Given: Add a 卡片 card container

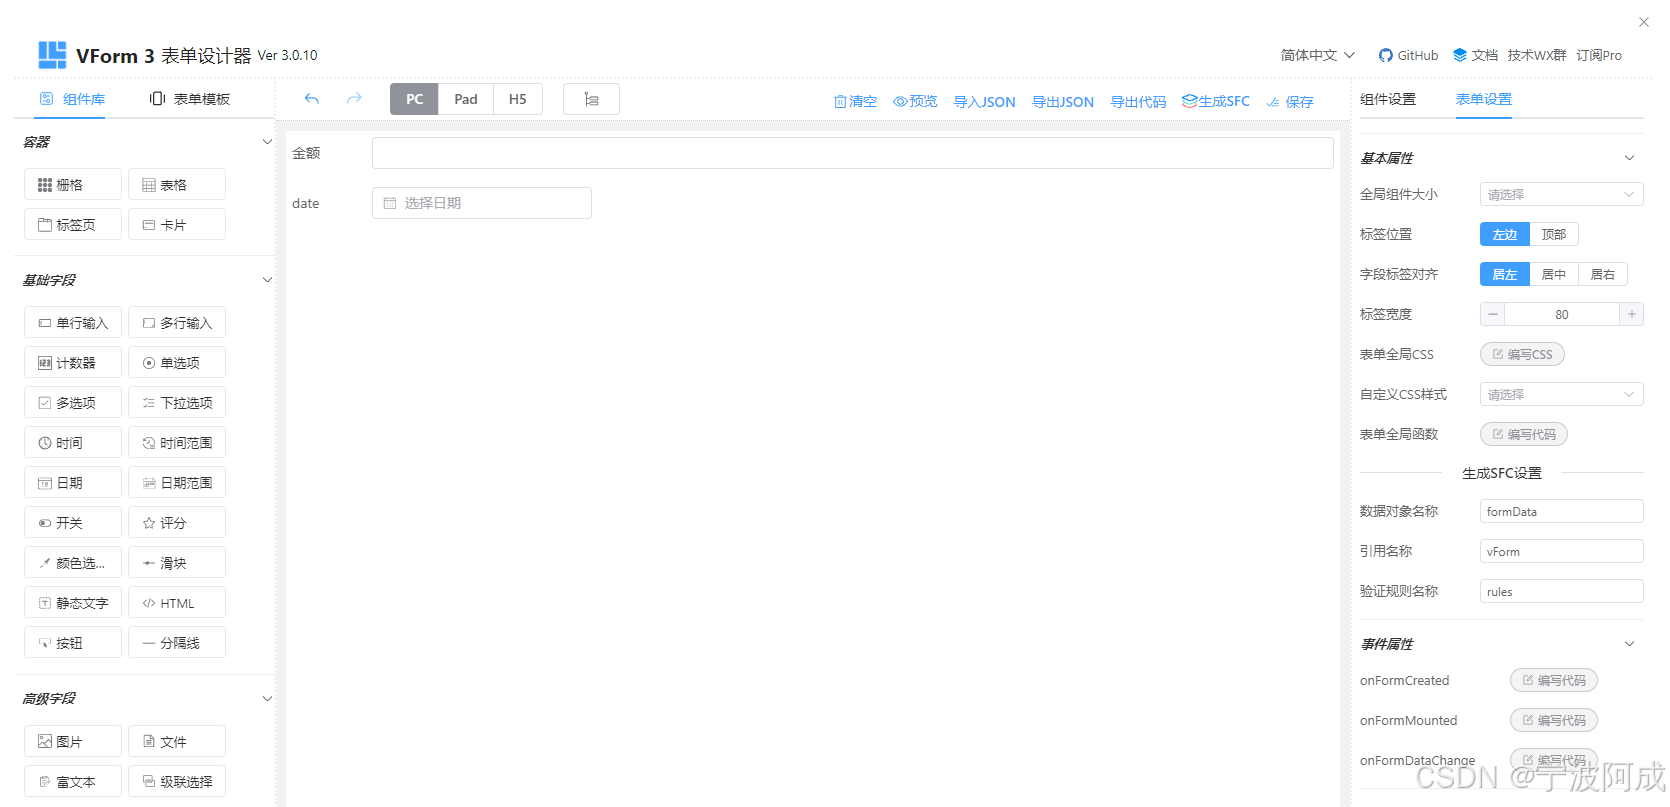Looking at the screenshot, I should [177, 224].
